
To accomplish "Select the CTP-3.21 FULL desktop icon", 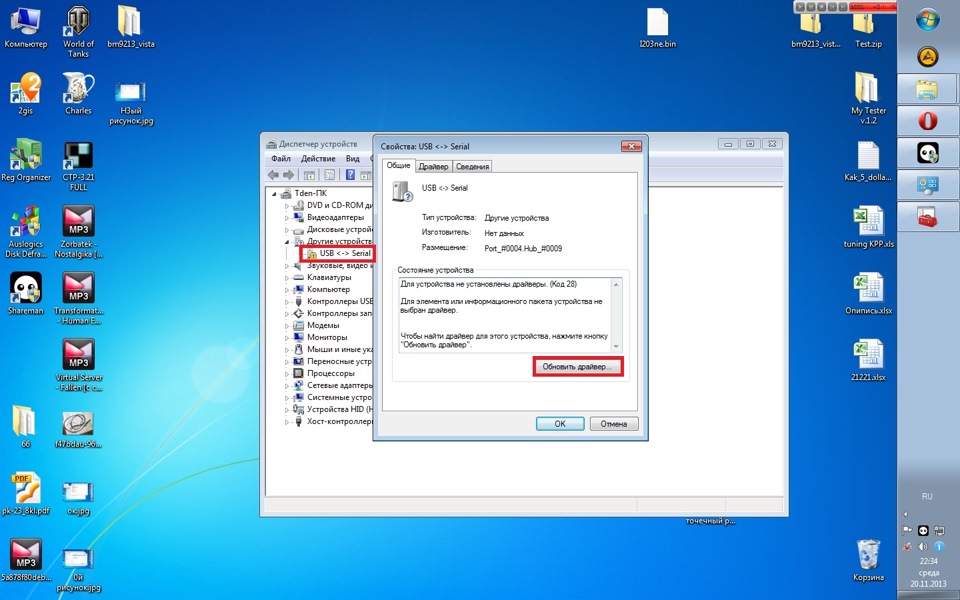I will point(78,165).
